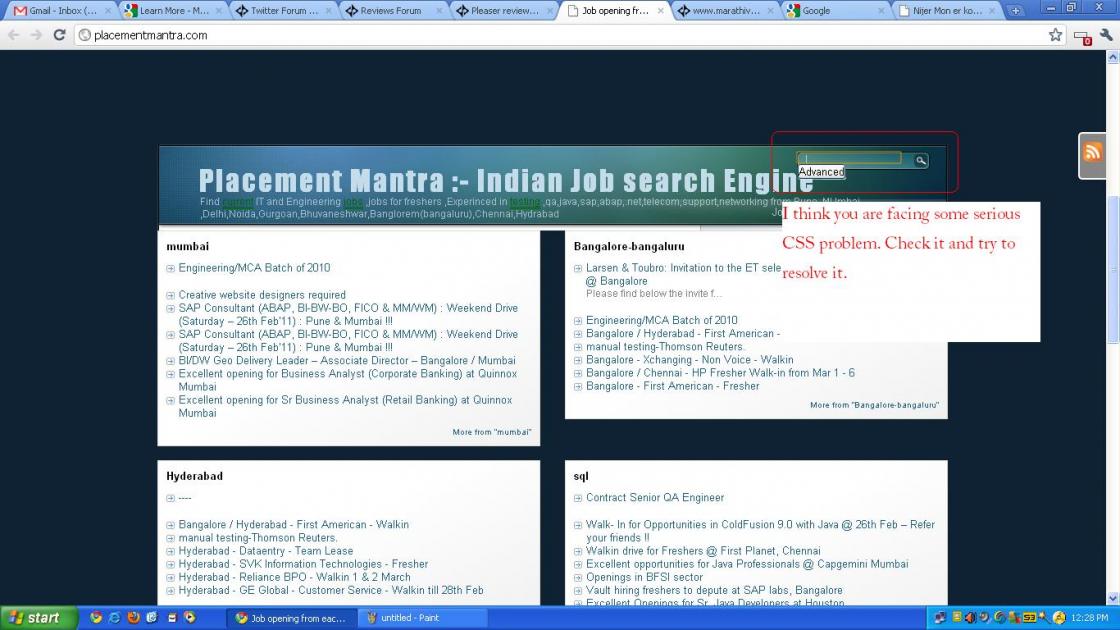This screenshot has height=630, width=1120.
Task: Switch to the Gmail - Inbox tab
Action: pos(63,11)
